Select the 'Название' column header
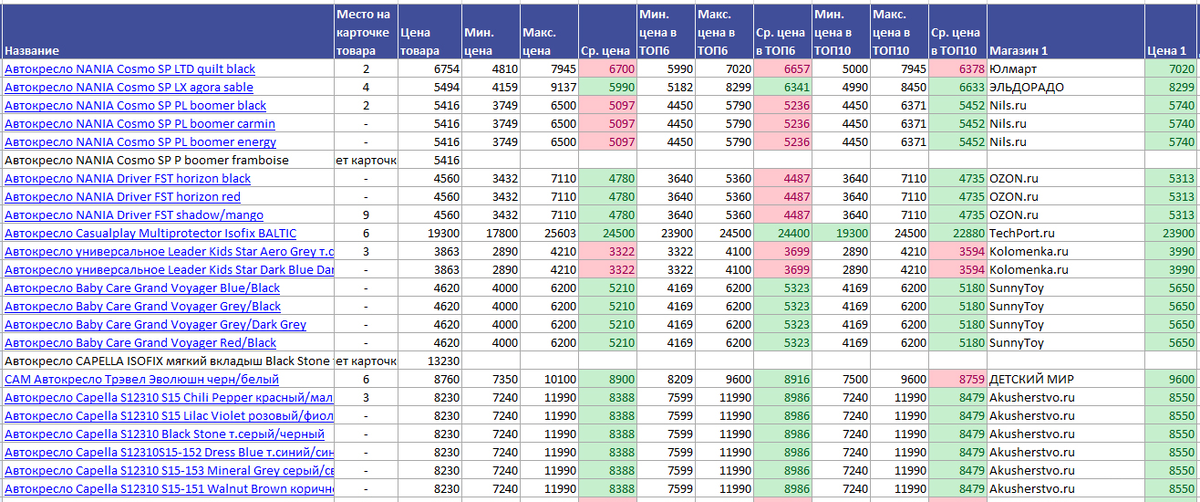This screenshot has height=502, width=1200. (167, 31)
